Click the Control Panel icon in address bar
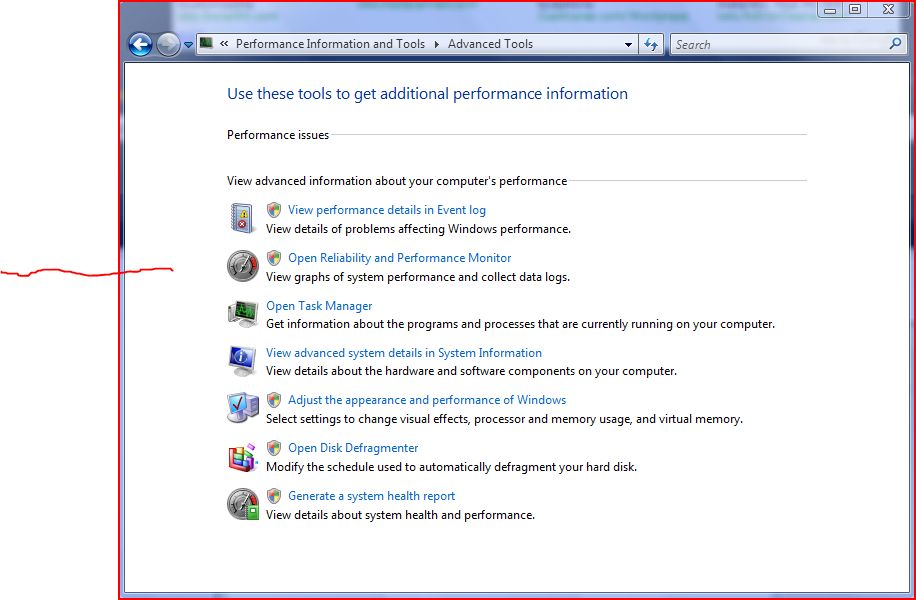Image resolution: width=916 pixels, height=600 pixels. pos(206,43)
